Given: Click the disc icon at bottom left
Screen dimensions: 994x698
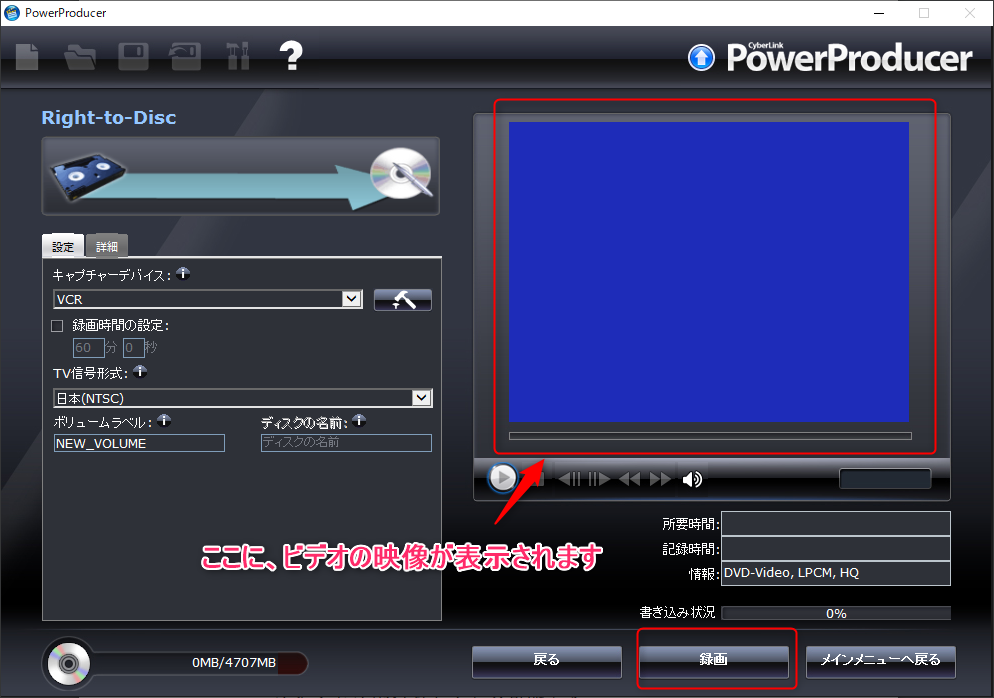Looking at the screenshot, I should (68, 664).
